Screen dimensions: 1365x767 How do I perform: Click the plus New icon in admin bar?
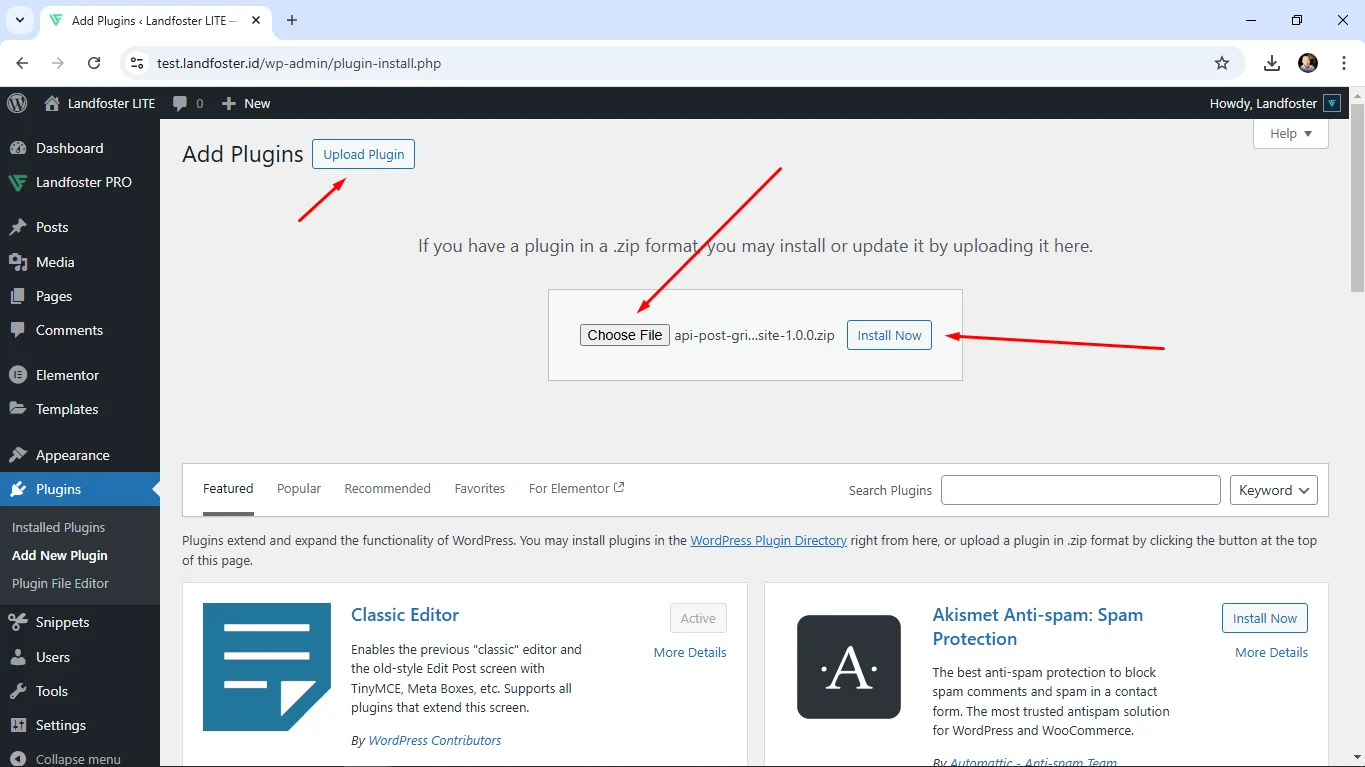coord(229,103)
